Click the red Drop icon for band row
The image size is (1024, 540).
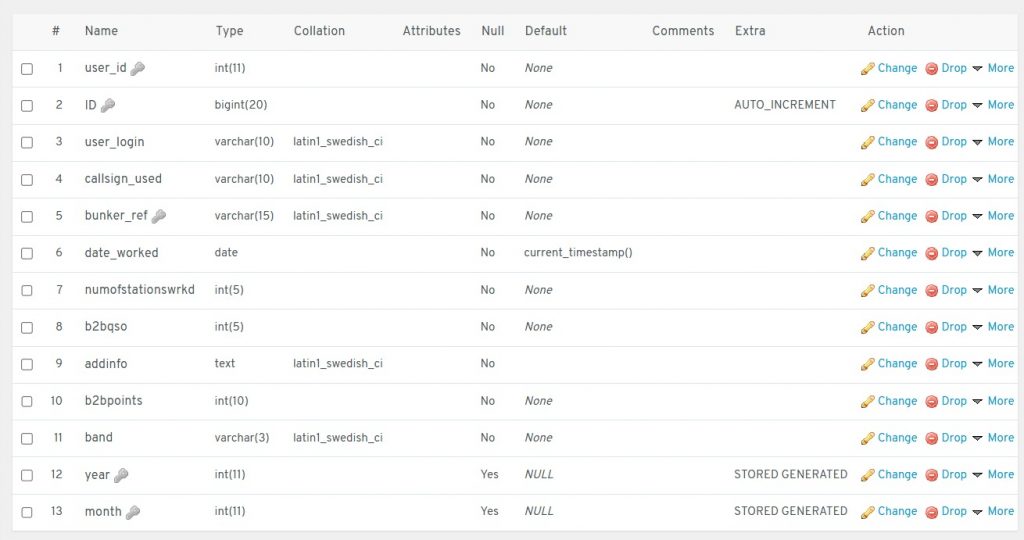pyautogui.click(x=931, y=438)
